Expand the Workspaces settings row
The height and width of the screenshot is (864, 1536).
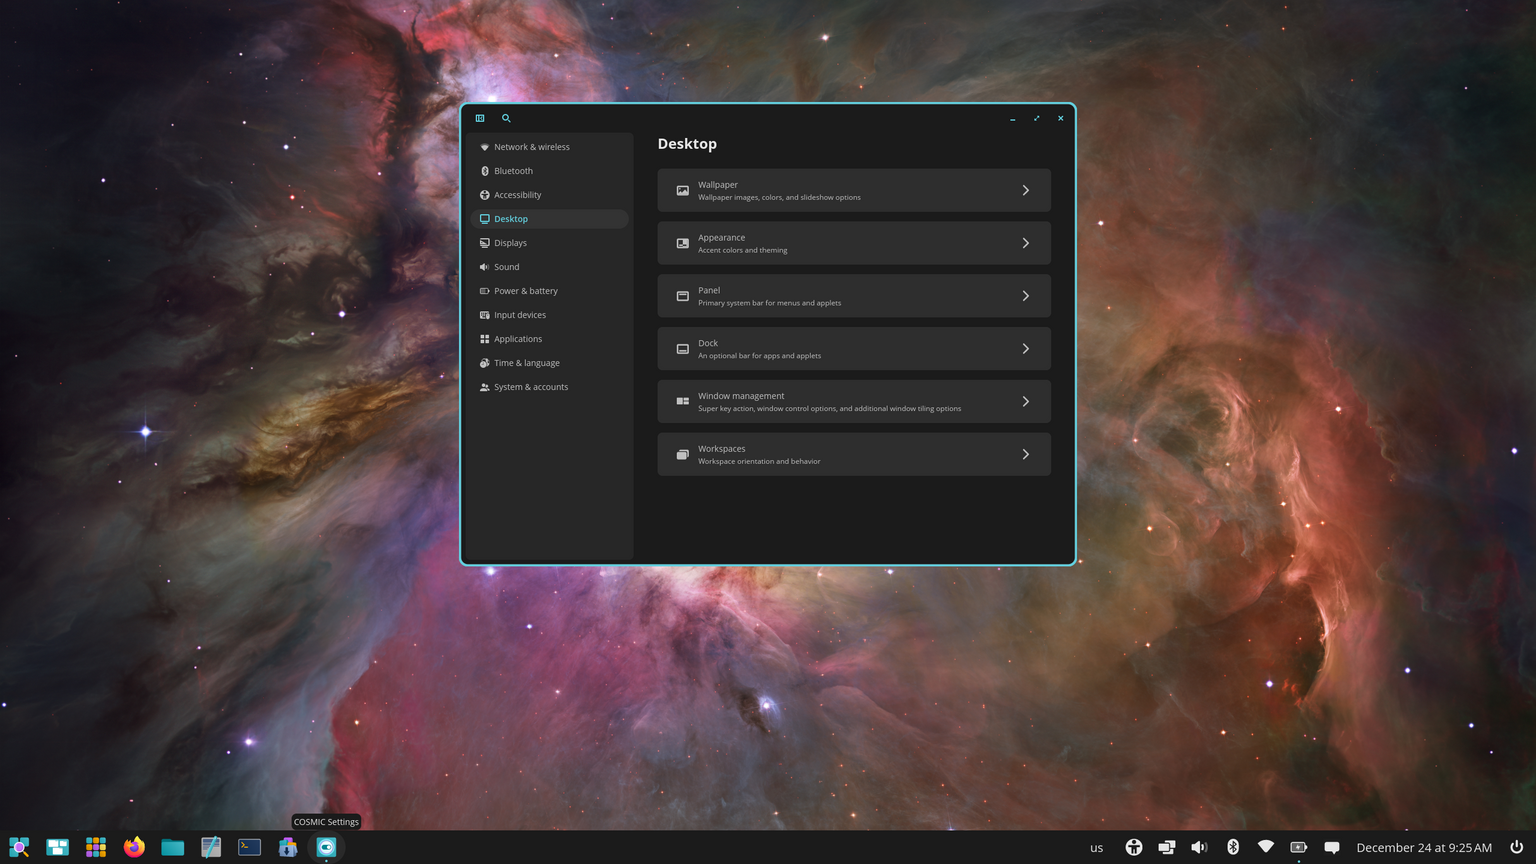pyautogui.click(x=1025, y=454)
